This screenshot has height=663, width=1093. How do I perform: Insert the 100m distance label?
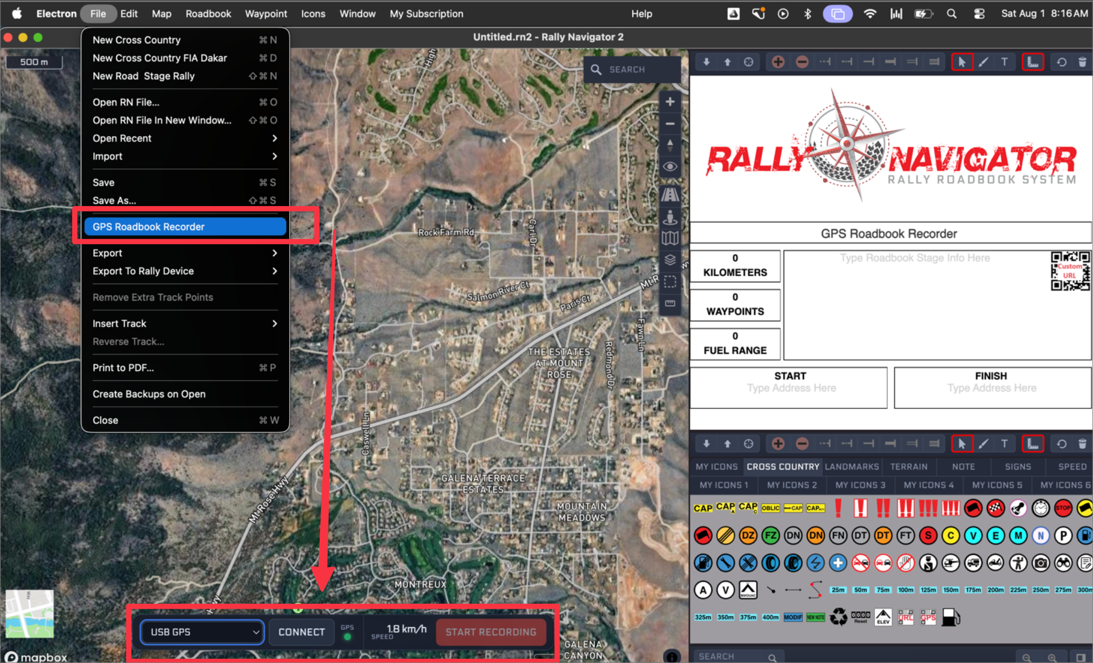pos(905,590)
